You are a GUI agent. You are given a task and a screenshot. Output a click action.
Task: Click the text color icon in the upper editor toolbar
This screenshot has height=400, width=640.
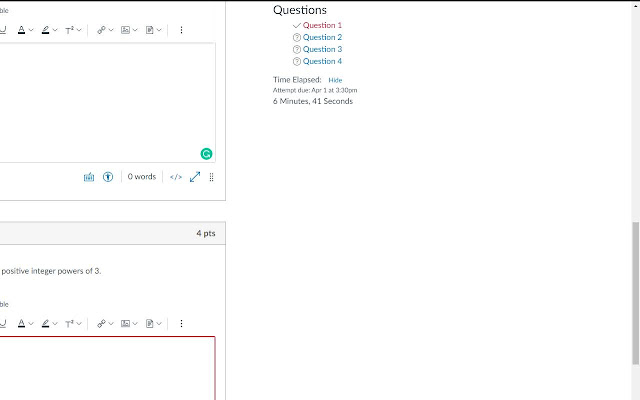click(21, 30)
